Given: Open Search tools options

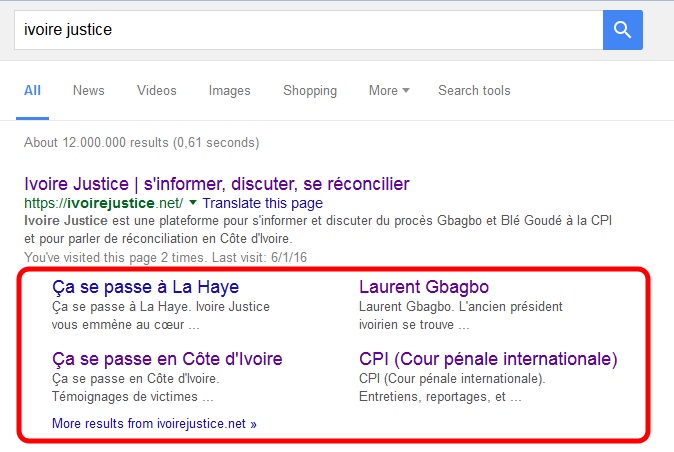Looking at the screenshot, I should coord(474,91).
